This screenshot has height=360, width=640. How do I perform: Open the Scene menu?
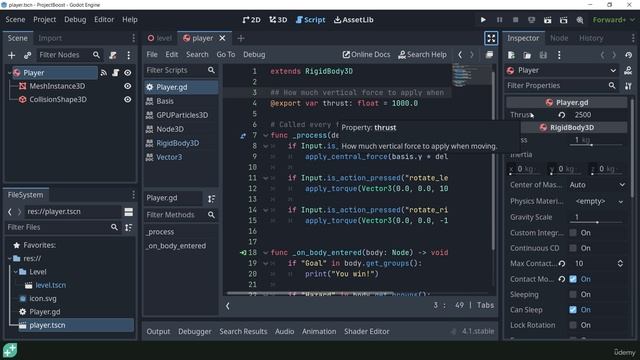15,20
